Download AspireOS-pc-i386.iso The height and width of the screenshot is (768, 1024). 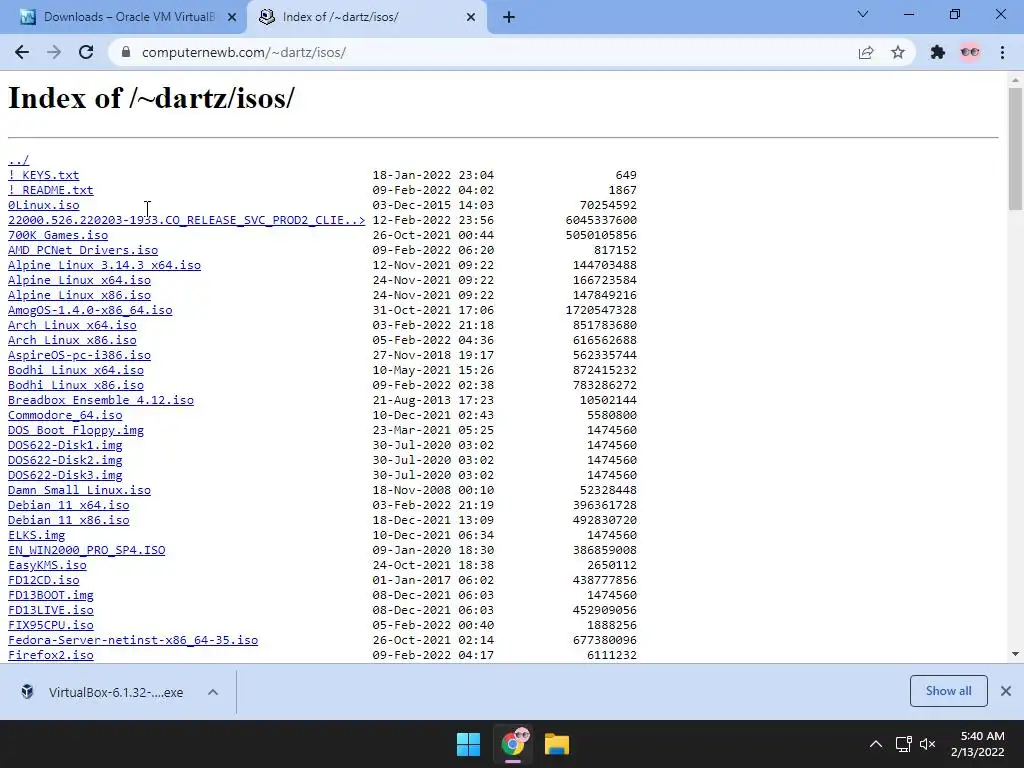pos(79,355)
